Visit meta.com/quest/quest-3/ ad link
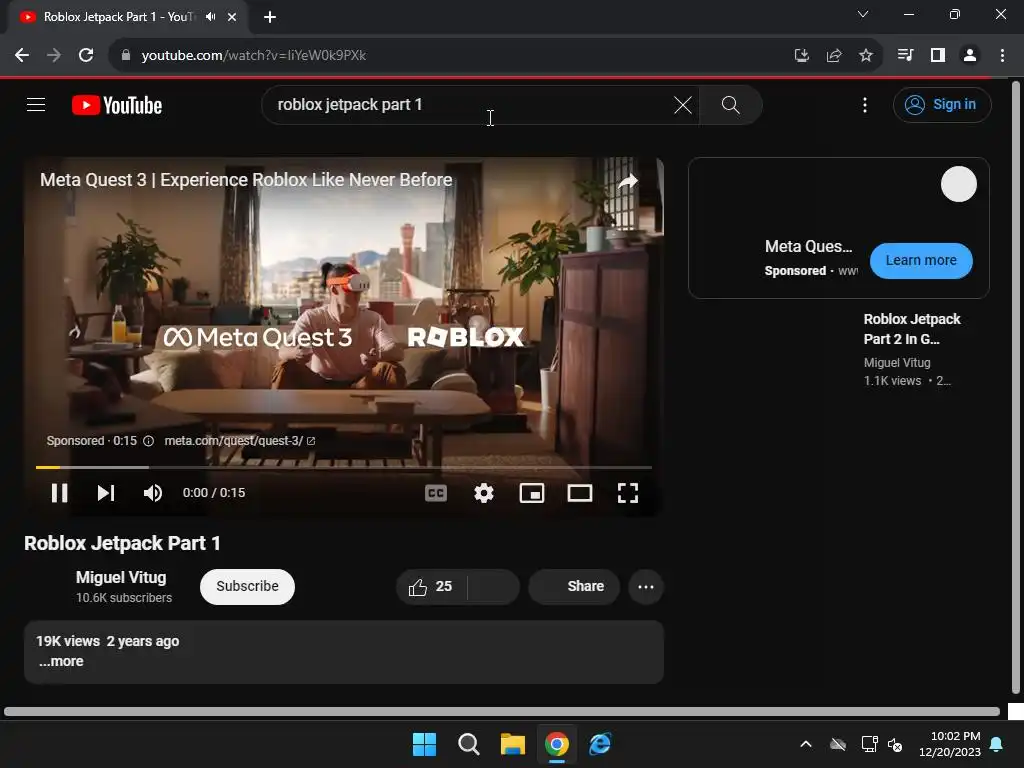 pos(240,441)
